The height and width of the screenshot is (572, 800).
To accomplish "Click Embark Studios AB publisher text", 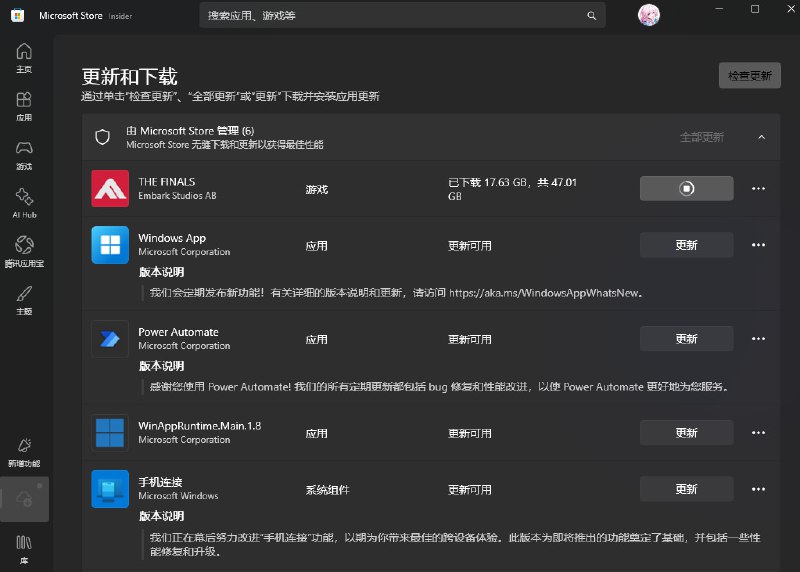I will pyautogui.click(x=177, y=196).
